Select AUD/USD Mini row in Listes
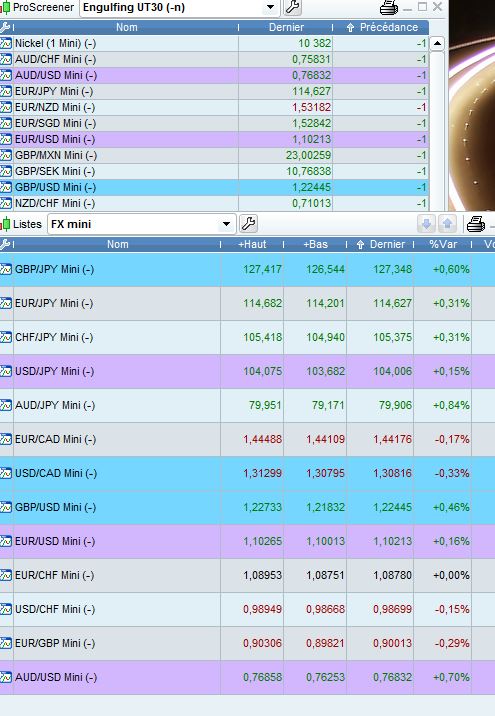Image resolution: width=495 pixels, height=716 pixels. (x=248, y=677)
